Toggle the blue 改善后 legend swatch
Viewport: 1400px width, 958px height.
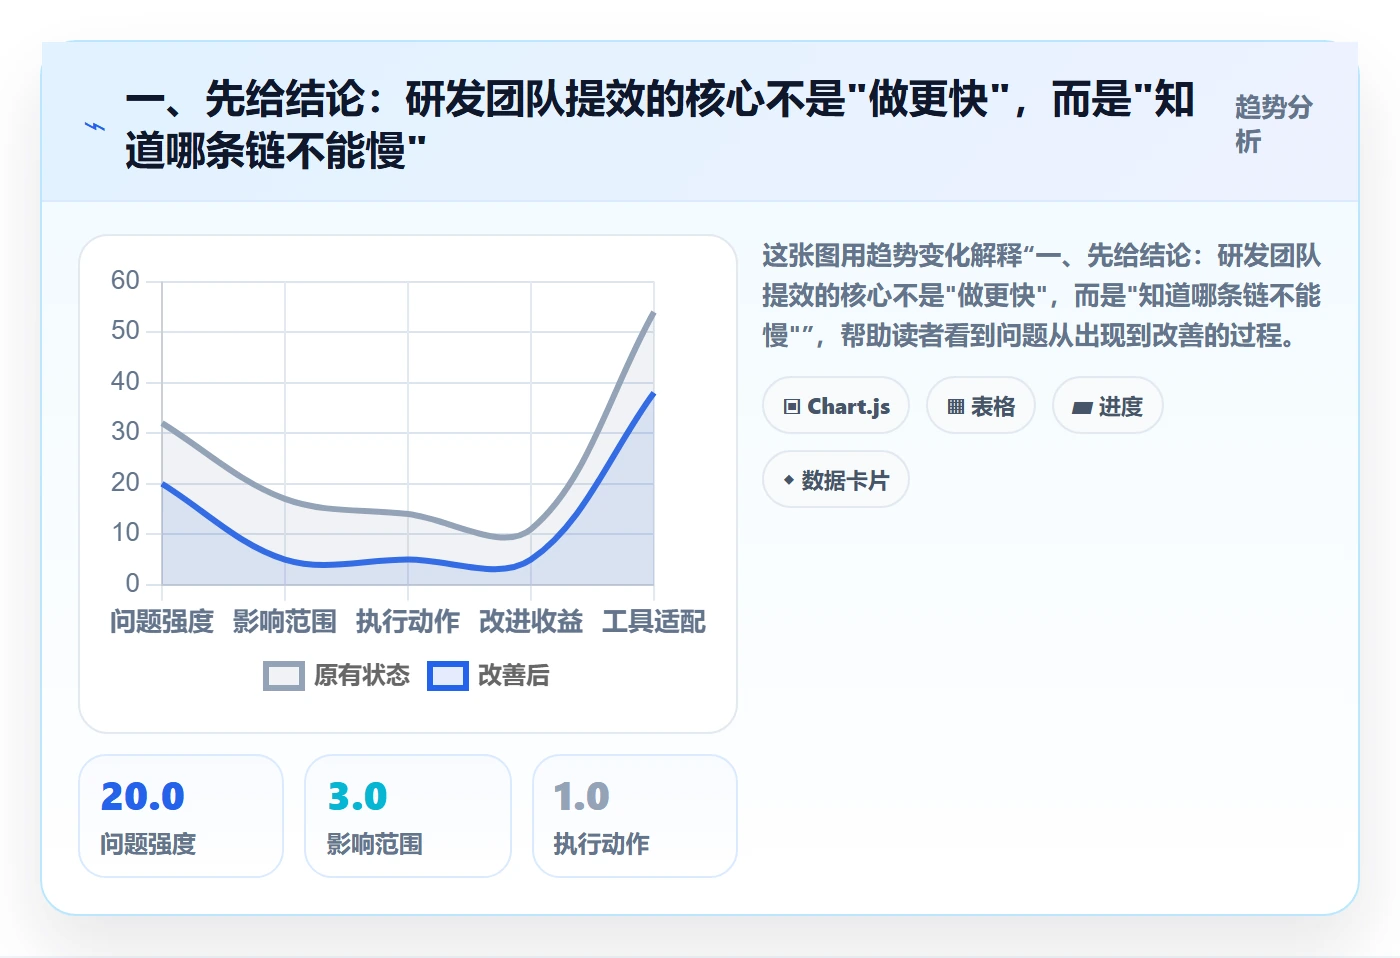448,676
